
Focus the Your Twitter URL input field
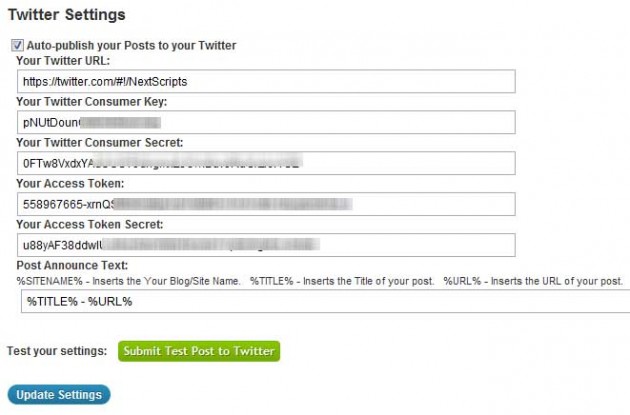[x=266, y=81]
